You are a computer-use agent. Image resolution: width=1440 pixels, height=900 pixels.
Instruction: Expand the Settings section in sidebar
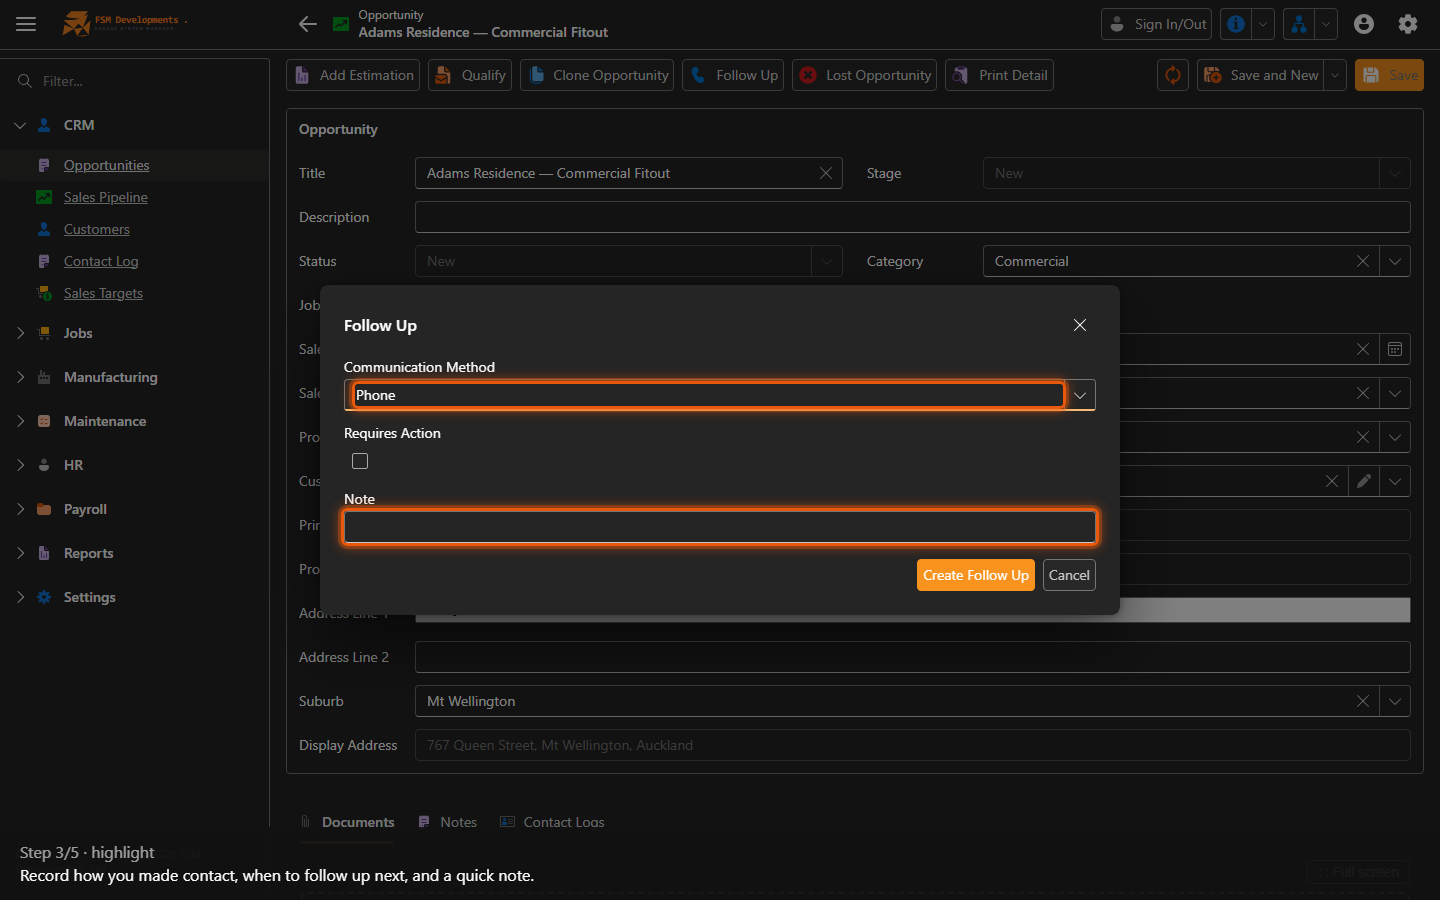click(x=20, y=597)
